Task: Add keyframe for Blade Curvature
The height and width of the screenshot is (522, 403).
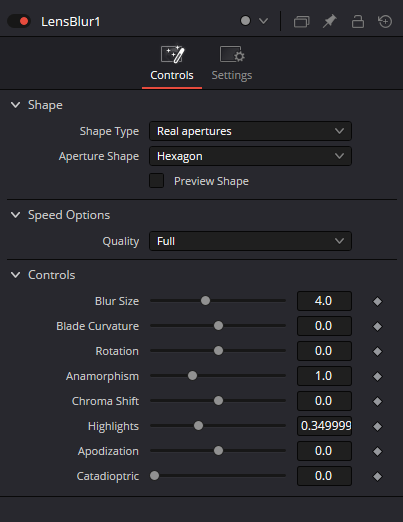Action: pos(377,326)
